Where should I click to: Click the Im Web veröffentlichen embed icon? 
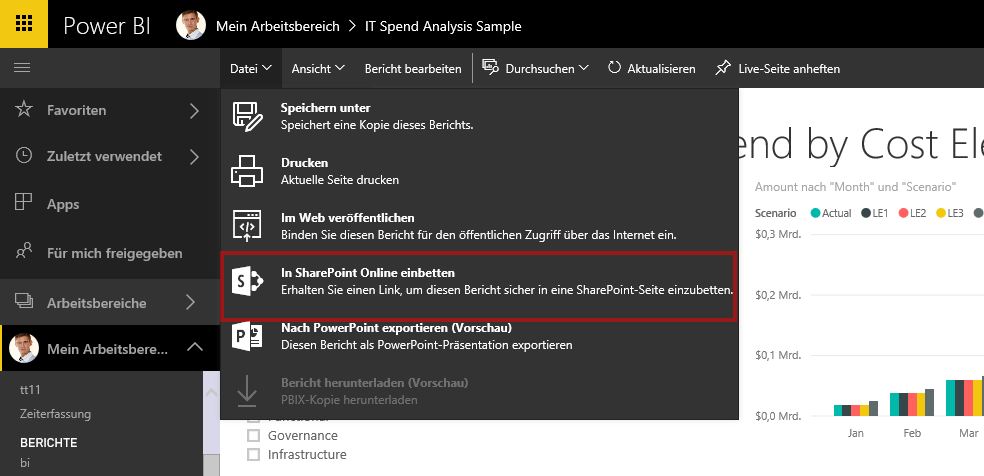[247, 226]
